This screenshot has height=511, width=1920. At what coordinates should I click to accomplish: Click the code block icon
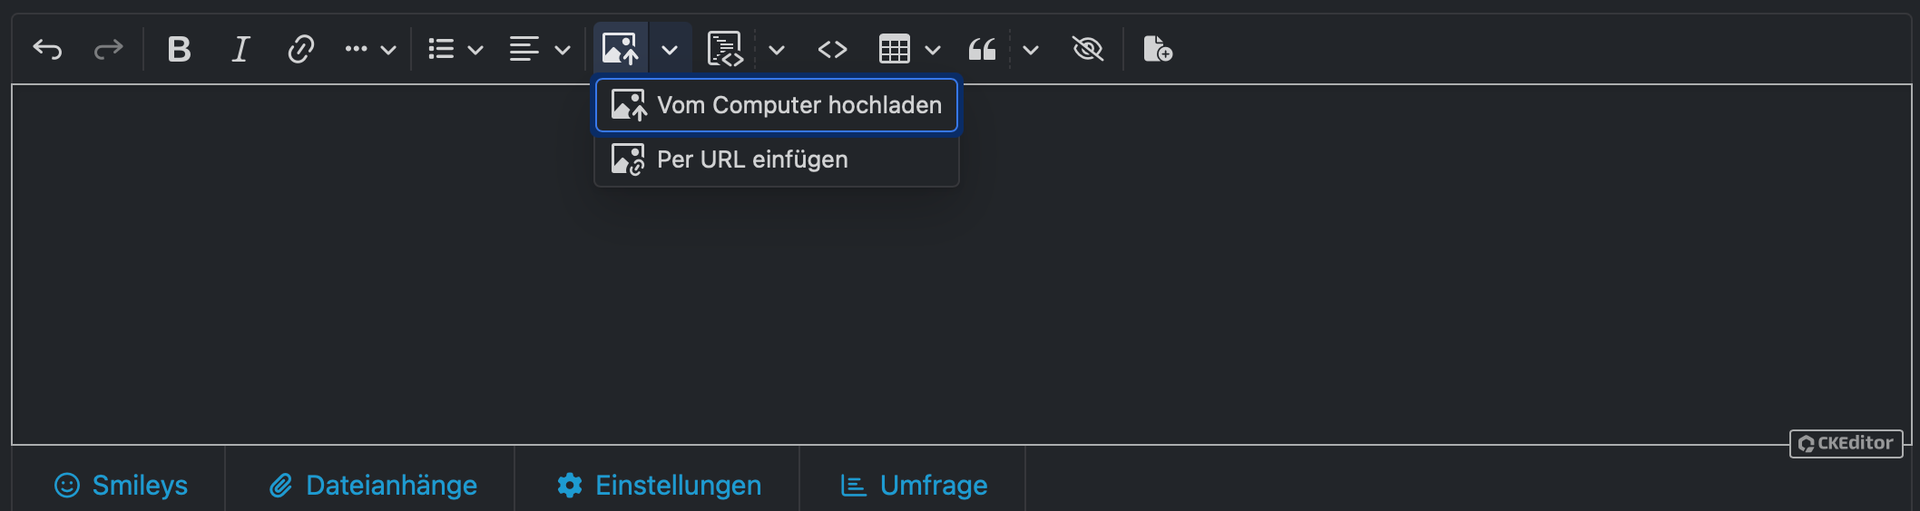[x=725, y=49]
